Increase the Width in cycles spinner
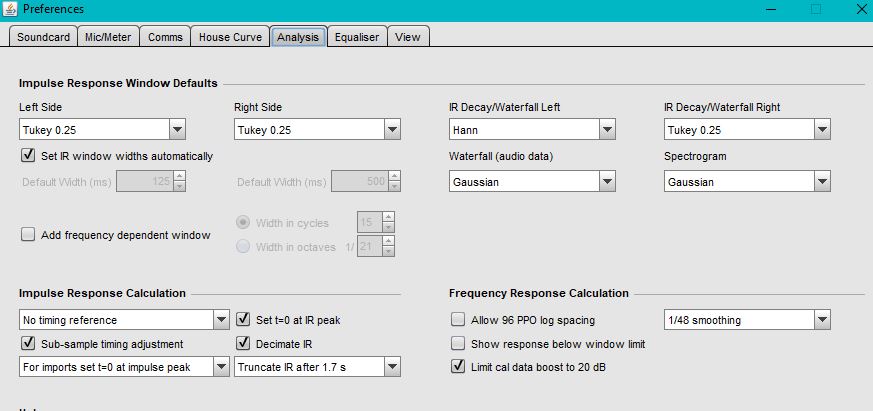Viewport: 873px width, 411px height. [x=389, y=217]
